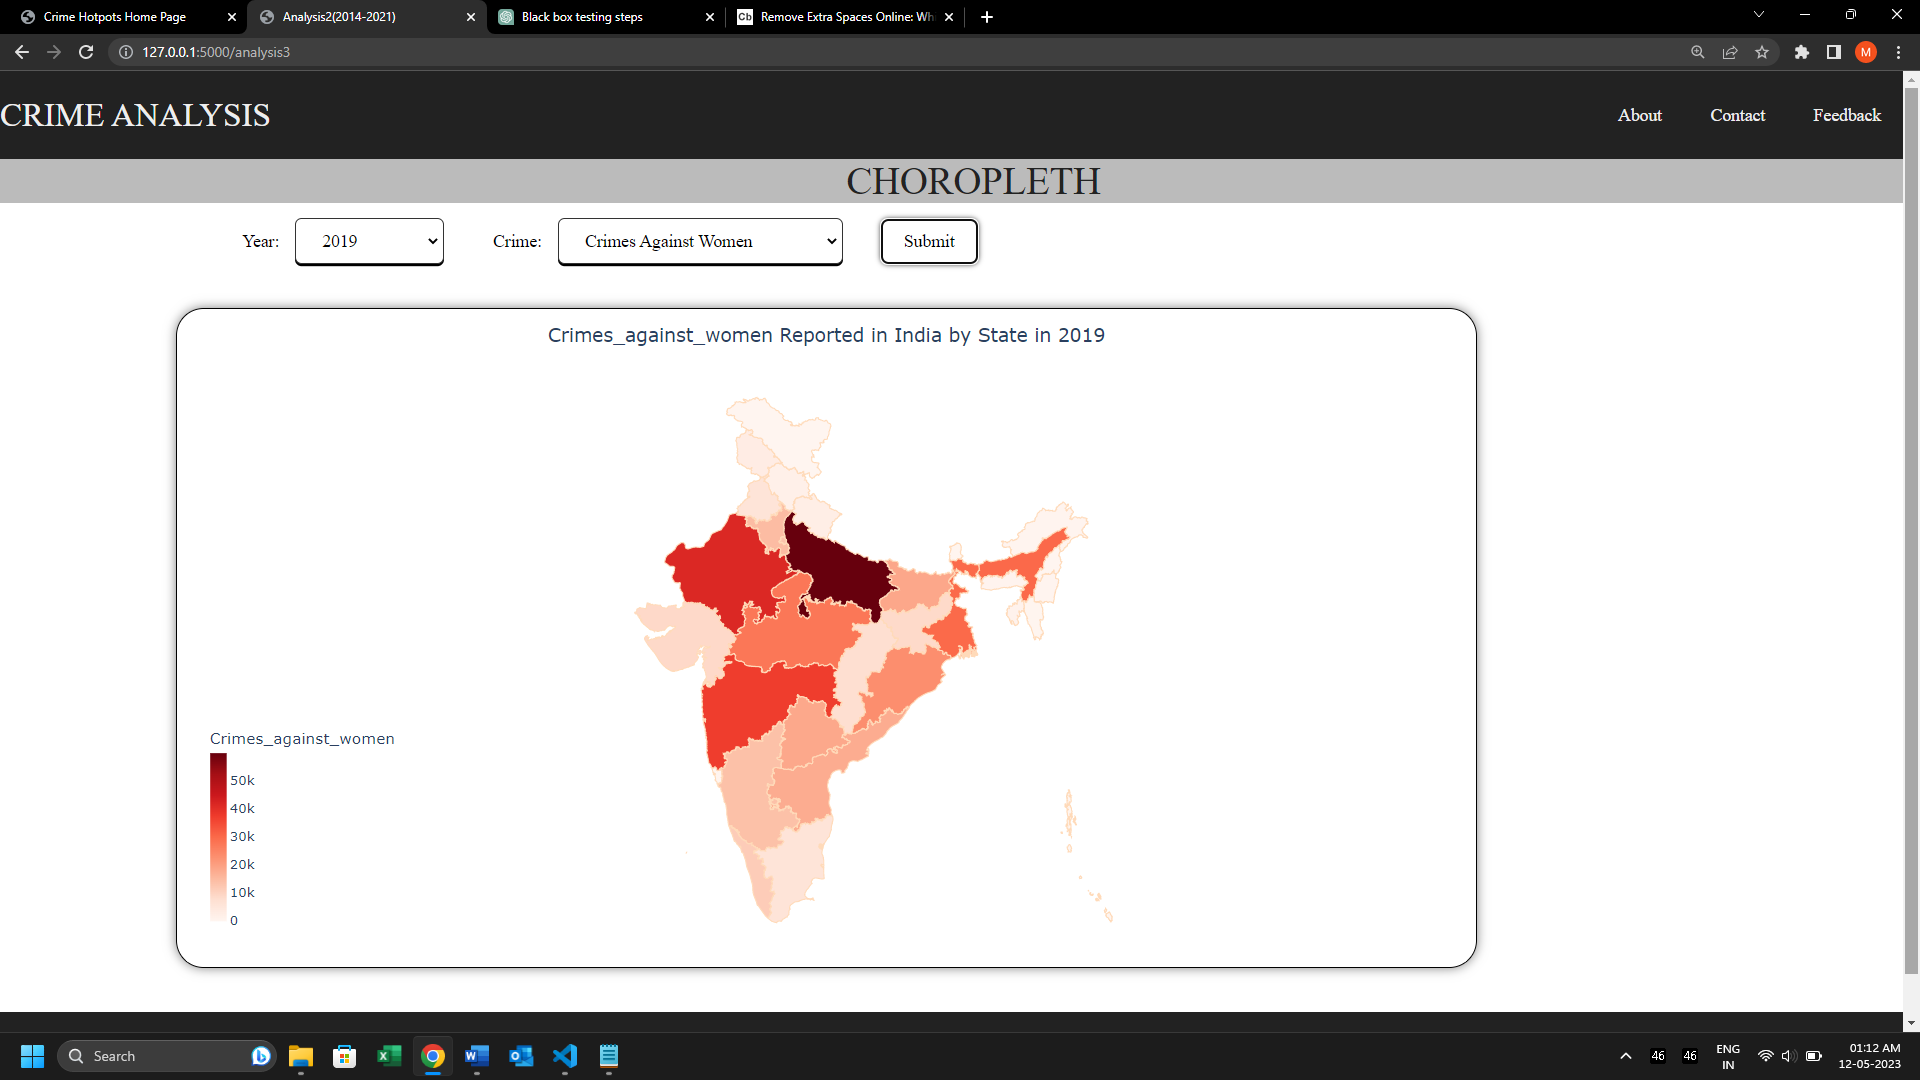The image size is (1920, 1080).
Task: Click inside the browser address bar
Action: coord(400,52)
